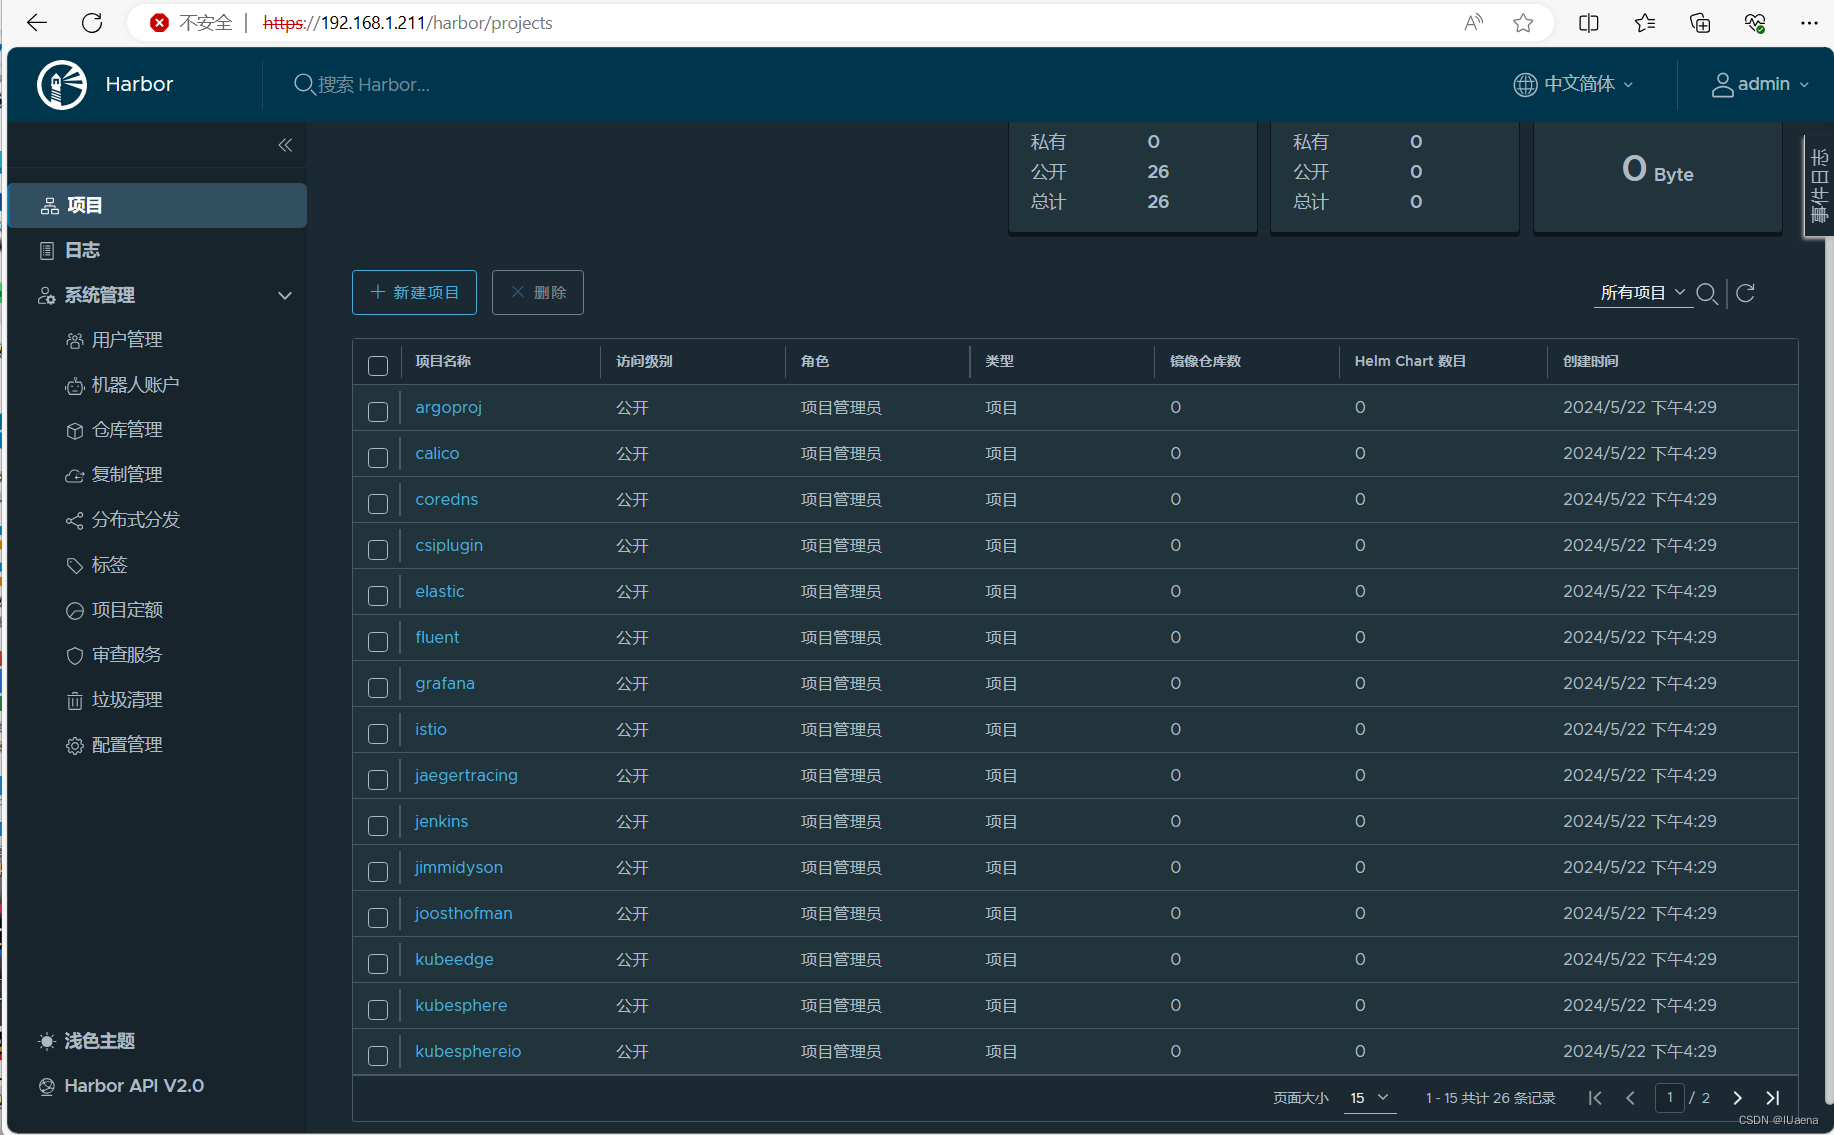Open the jaegertracing project link
This screenshot has width=1834, height=1135.
[x=466, y=775]
